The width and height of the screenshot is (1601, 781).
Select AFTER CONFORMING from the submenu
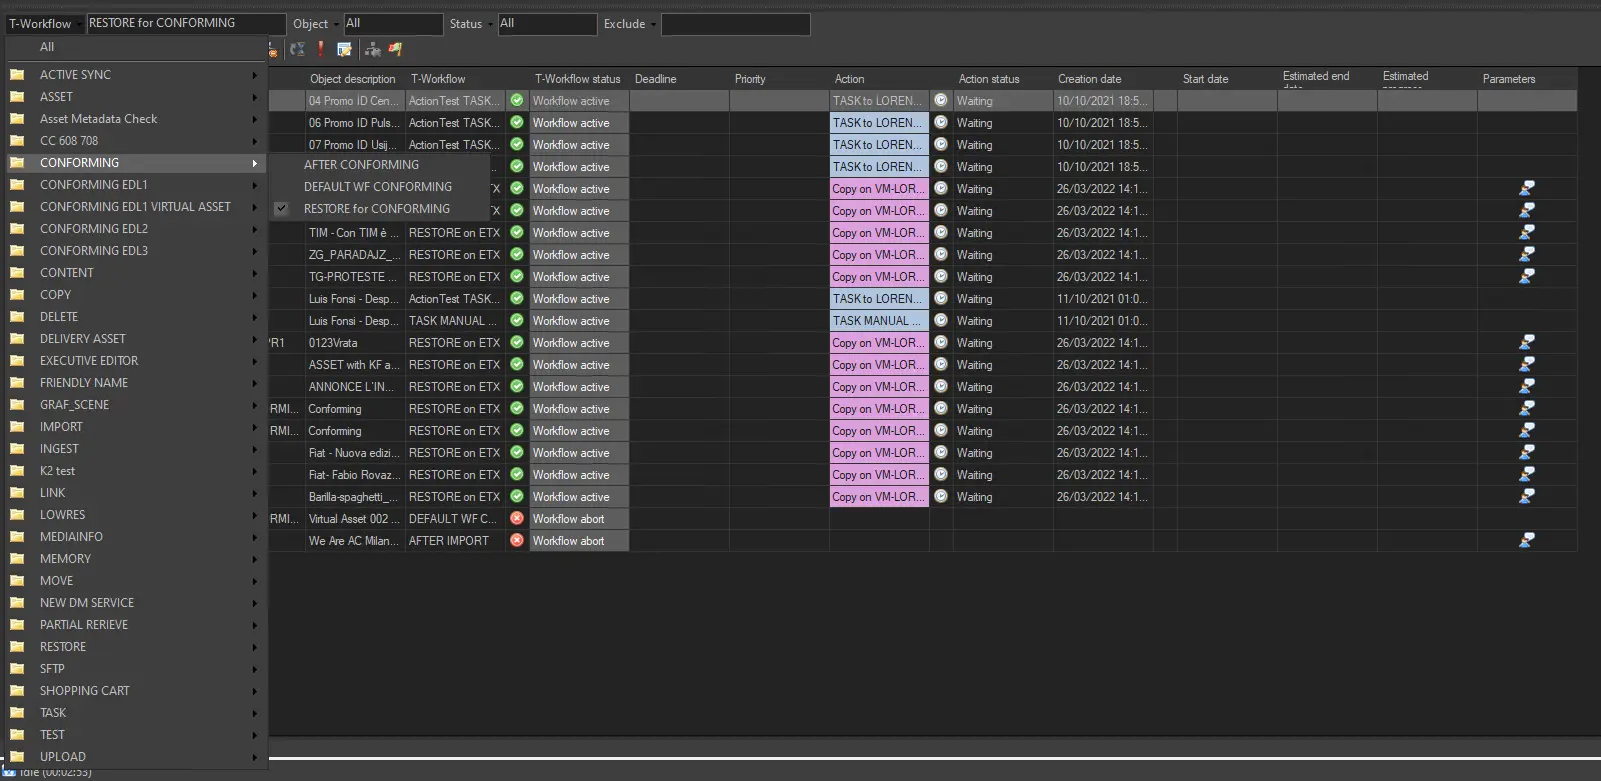(x=361, y=165)
